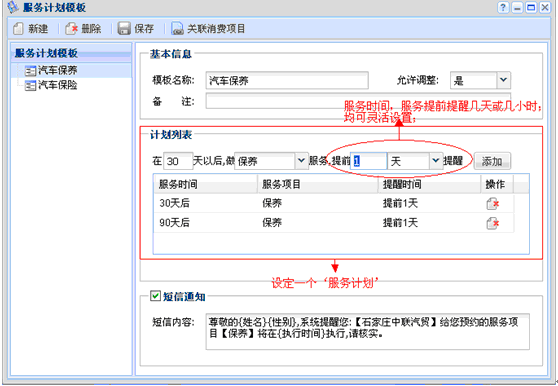558x386 pixels.
Task: Select the 汽车保养 template in the tree
Action: point(51,70)
